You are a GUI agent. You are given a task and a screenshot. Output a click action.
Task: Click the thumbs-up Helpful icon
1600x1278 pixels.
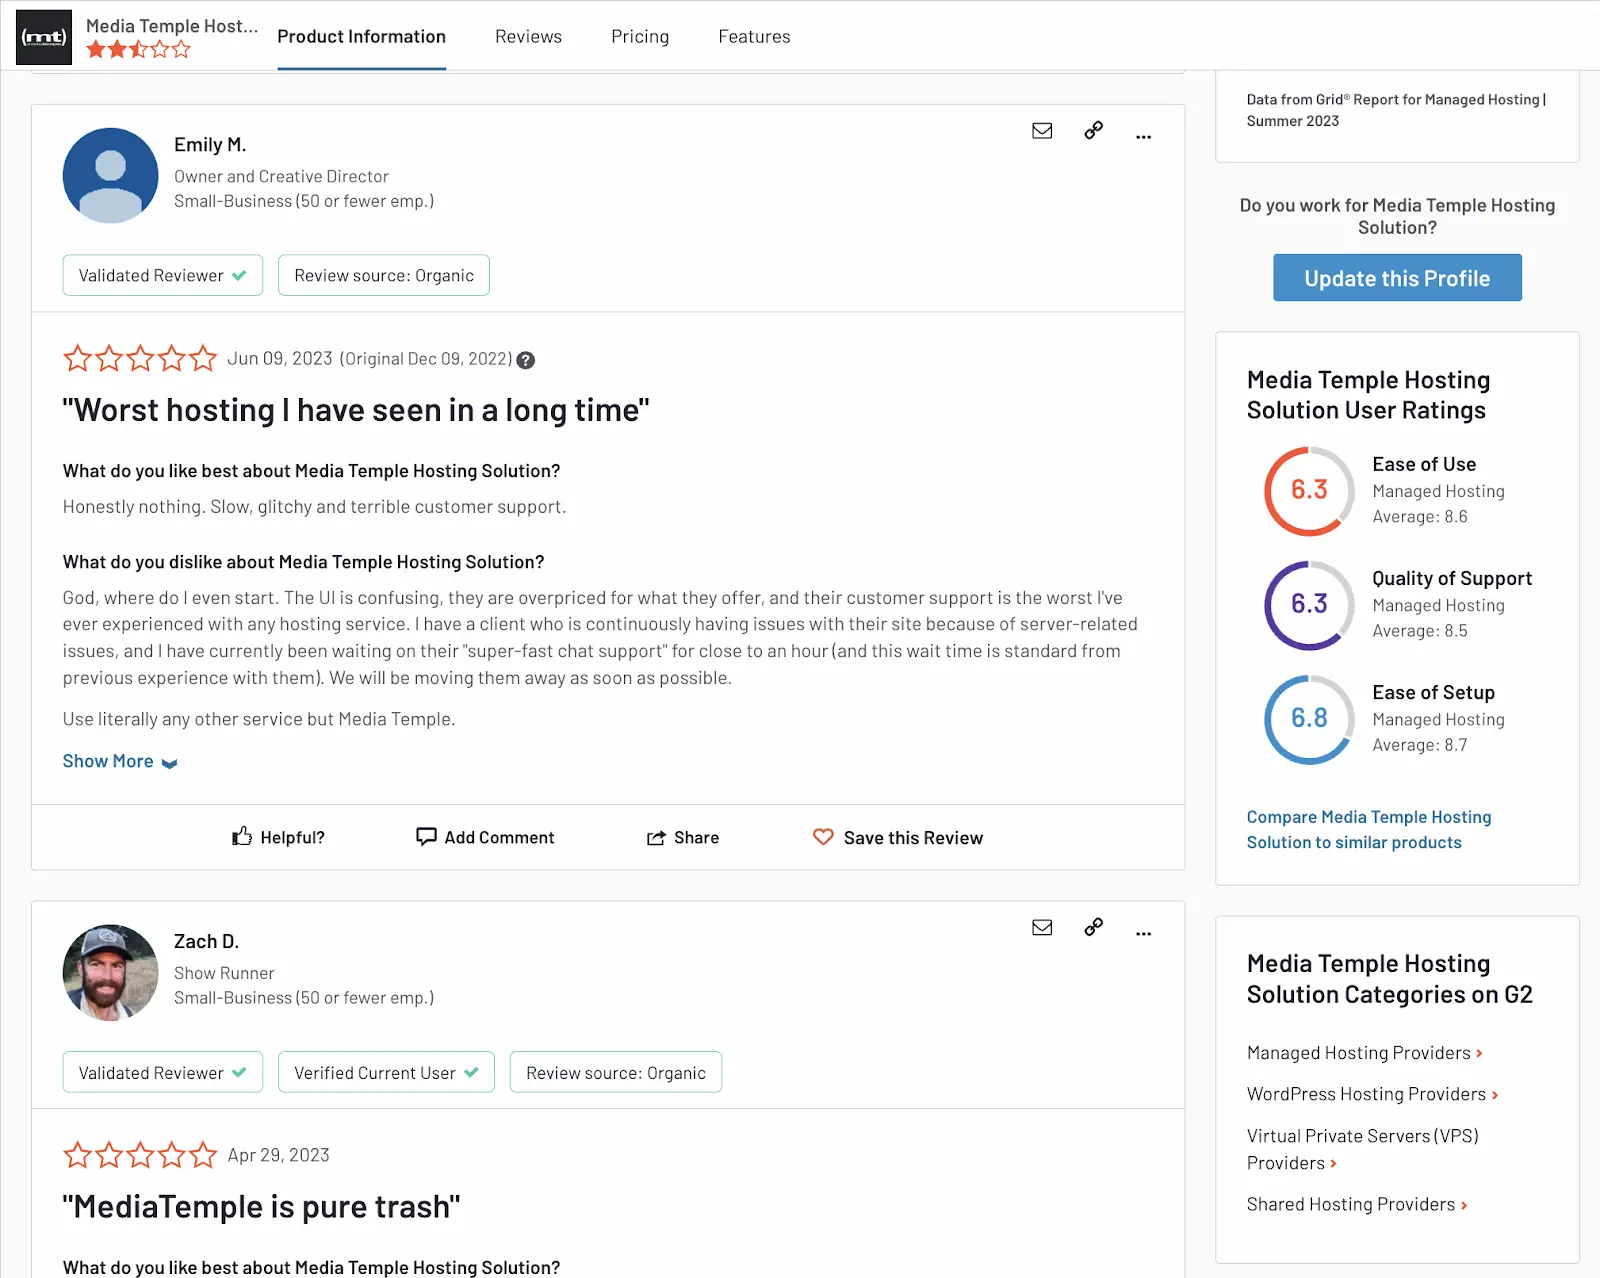point(242,836)
